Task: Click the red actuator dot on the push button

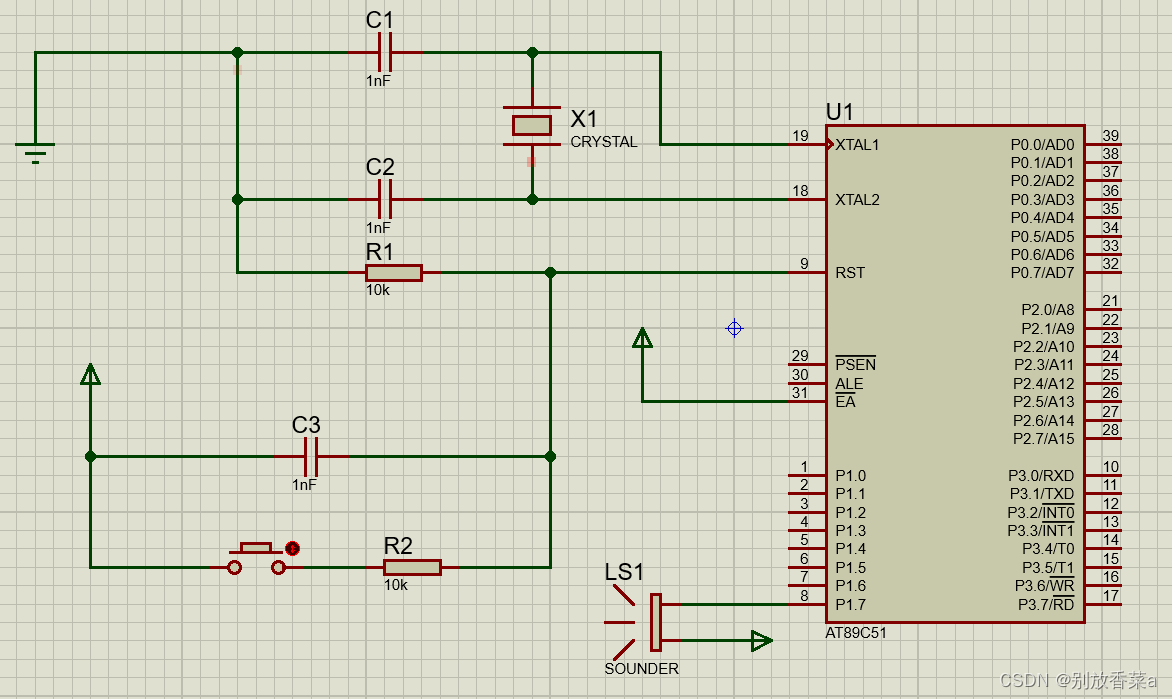Action: coord(292,549)
